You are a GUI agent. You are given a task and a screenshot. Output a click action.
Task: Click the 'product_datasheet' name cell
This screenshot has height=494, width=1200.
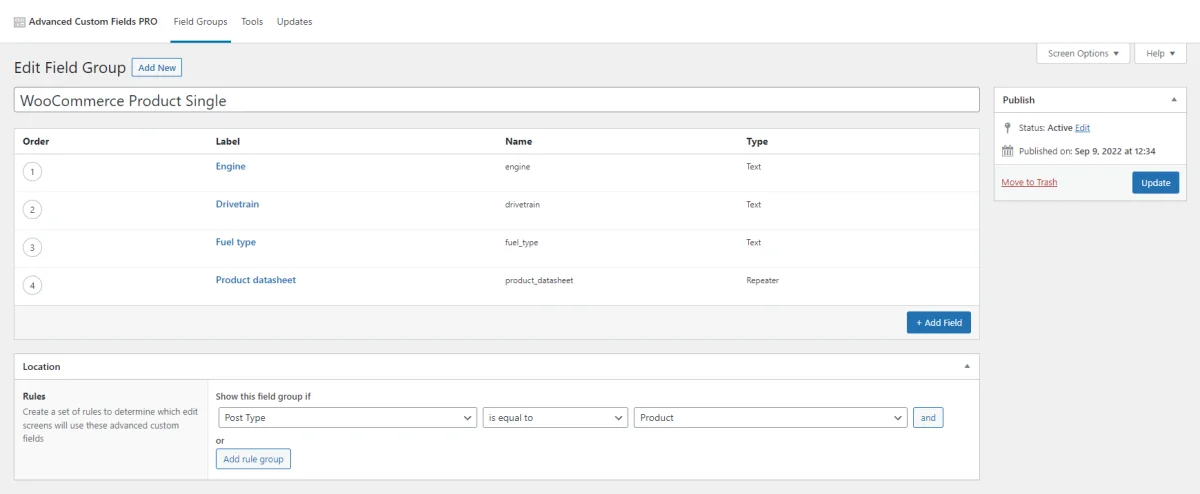pos(539,281)
